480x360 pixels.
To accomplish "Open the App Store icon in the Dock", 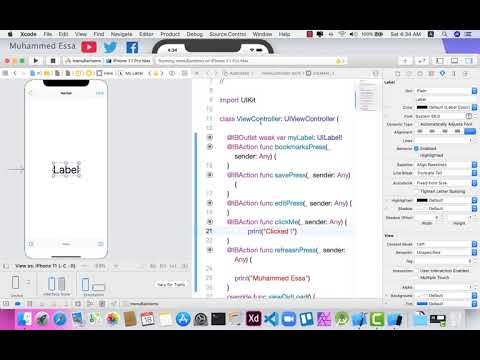I will pos(183,319).
